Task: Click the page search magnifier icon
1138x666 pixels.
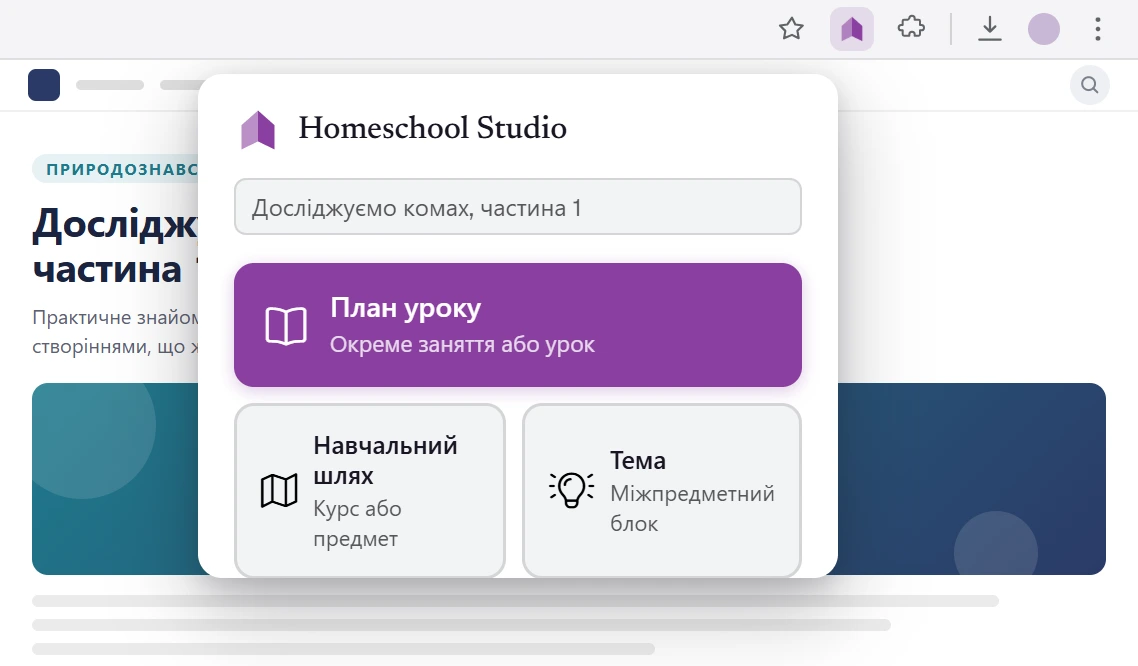Action: tap(1089, 85)
